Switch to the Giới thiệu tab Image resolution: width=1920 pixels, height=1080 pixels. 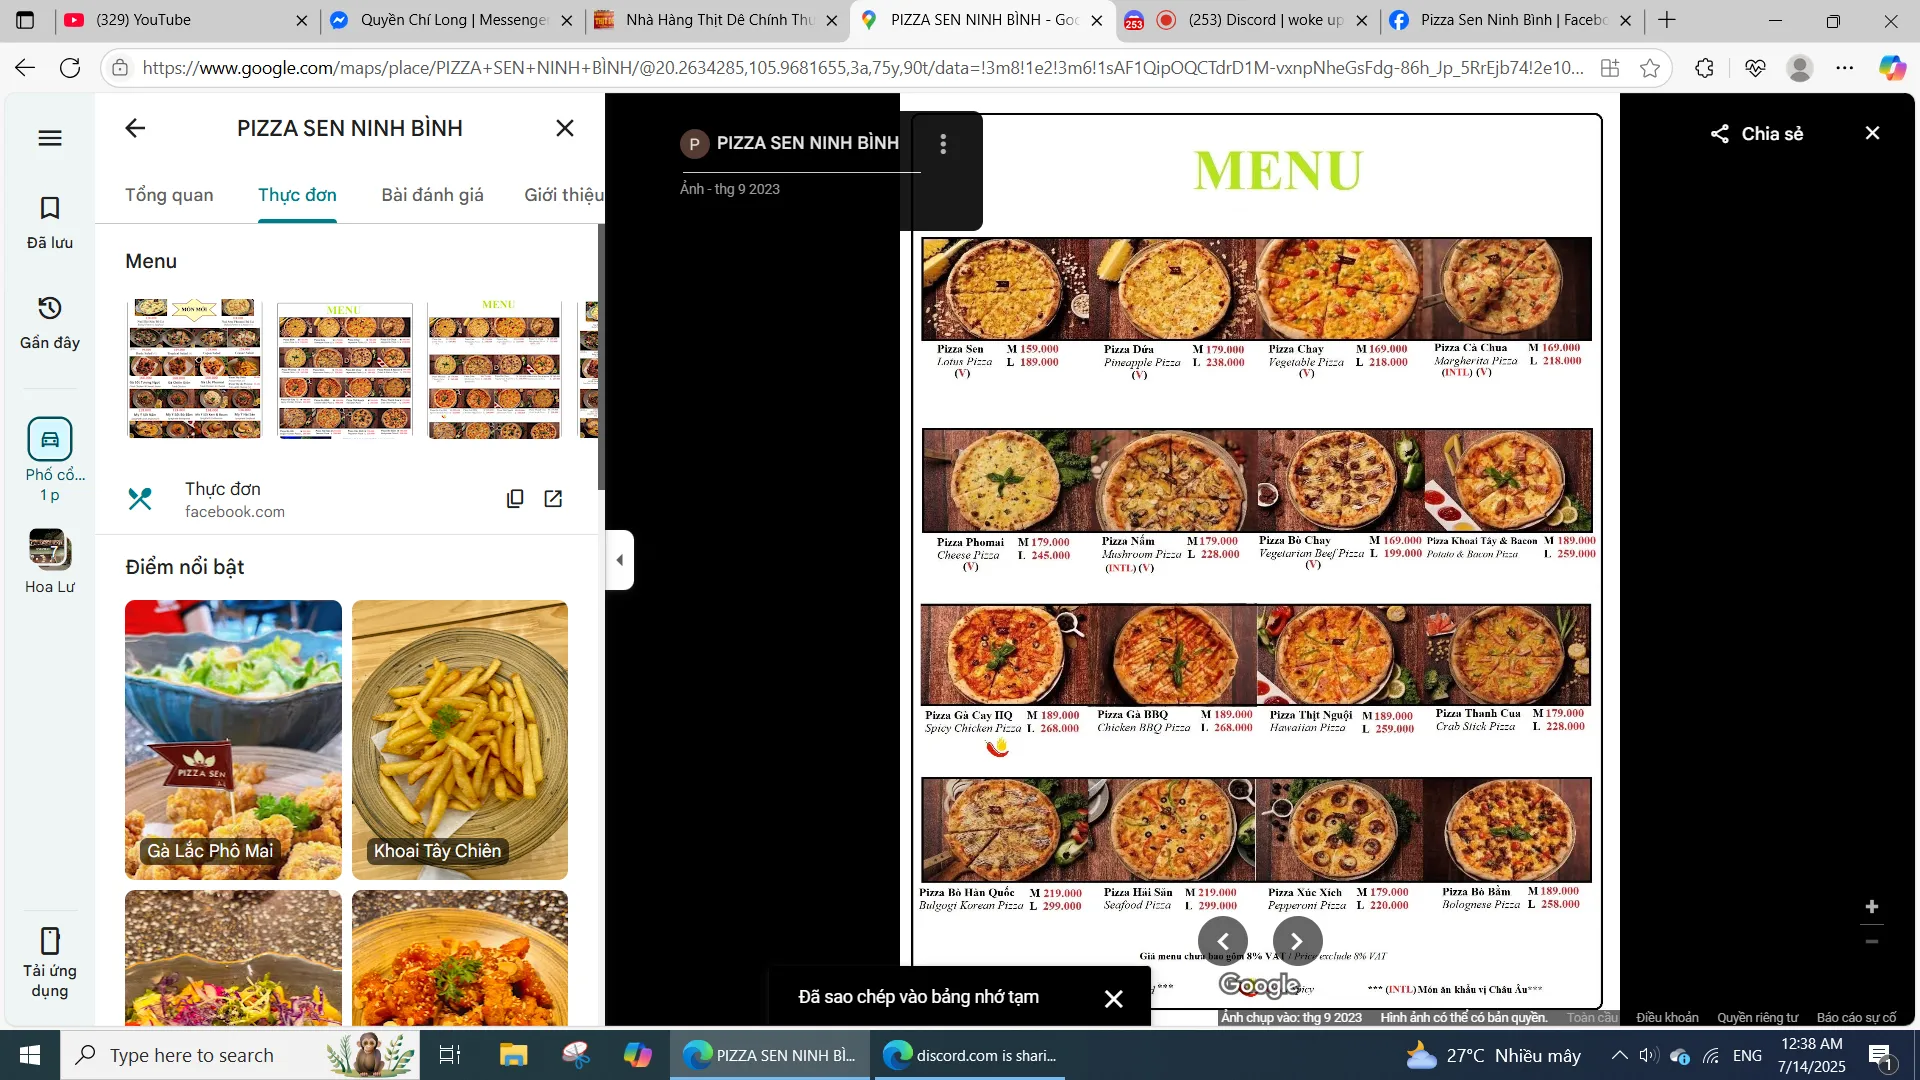563,195
